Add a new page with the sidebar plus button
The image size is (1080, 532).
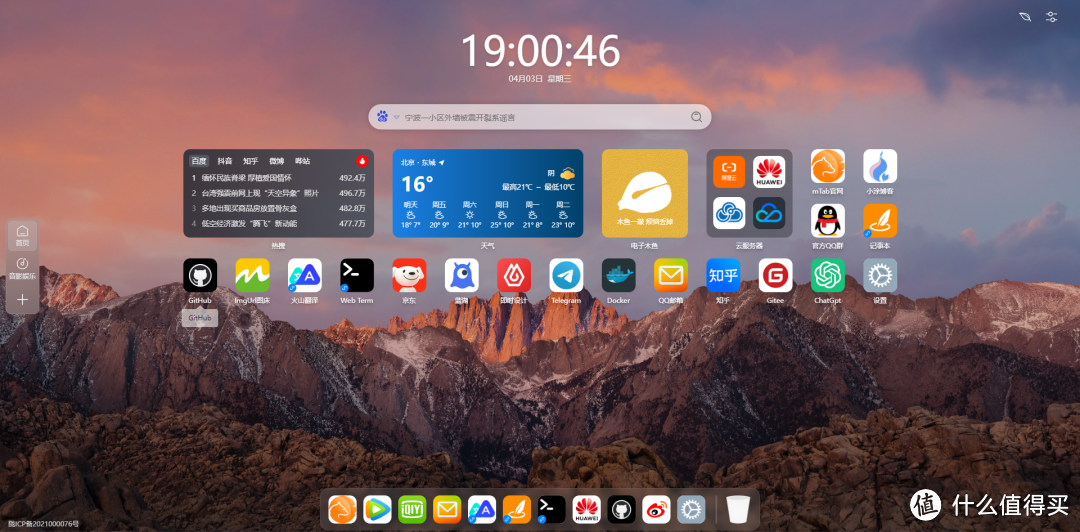23,300
